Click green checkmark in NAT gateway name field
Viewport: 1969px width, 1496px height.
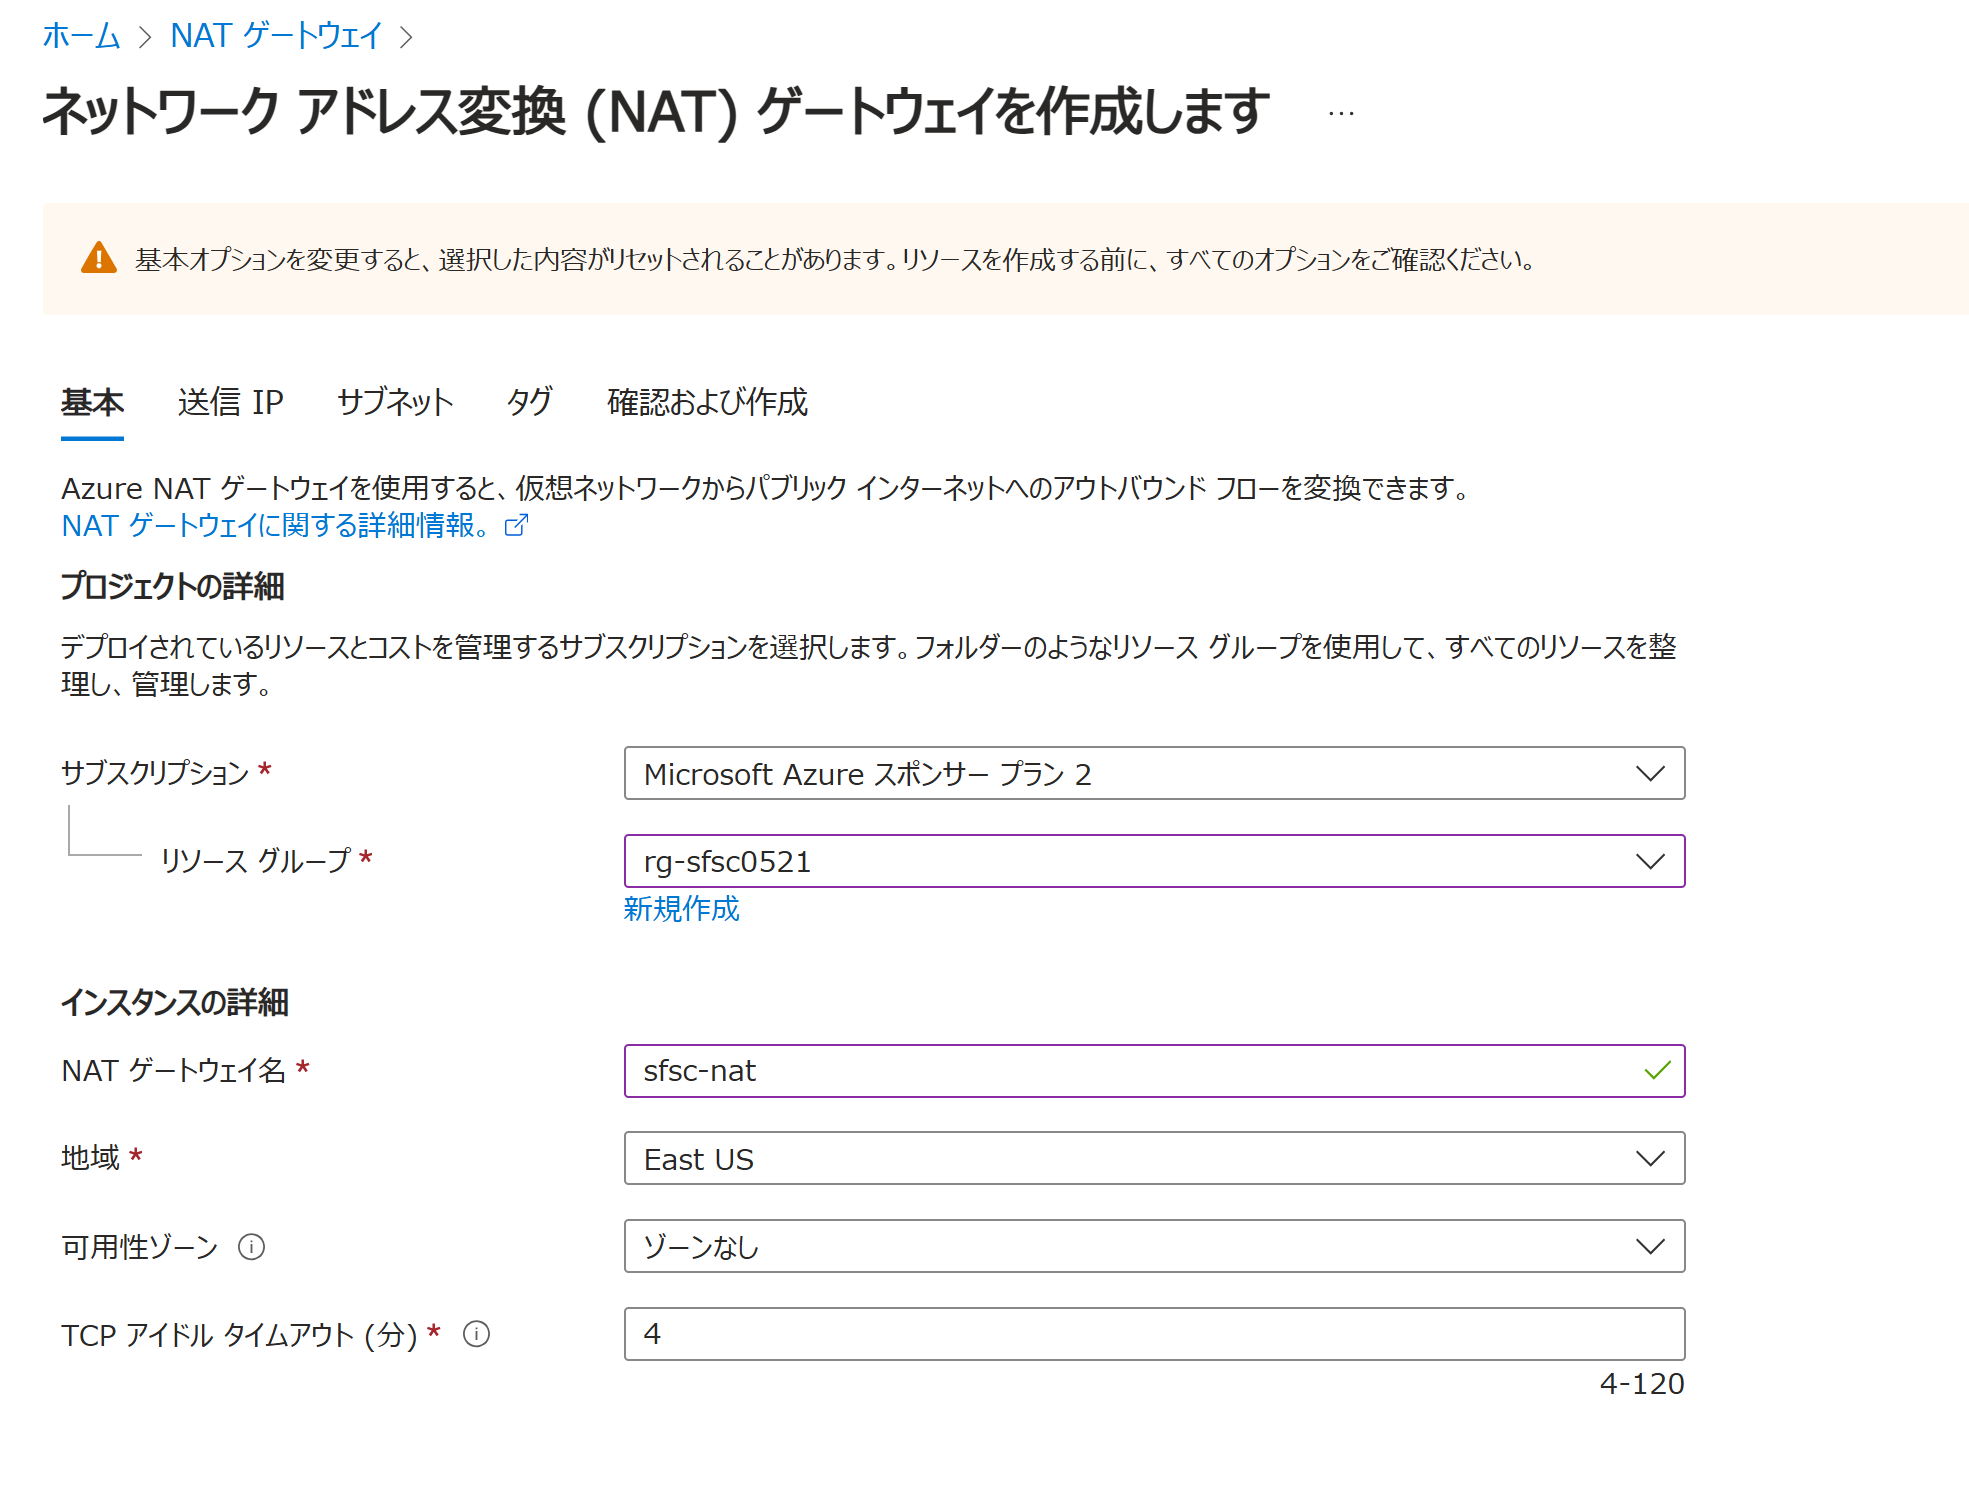(1657, 1071)
